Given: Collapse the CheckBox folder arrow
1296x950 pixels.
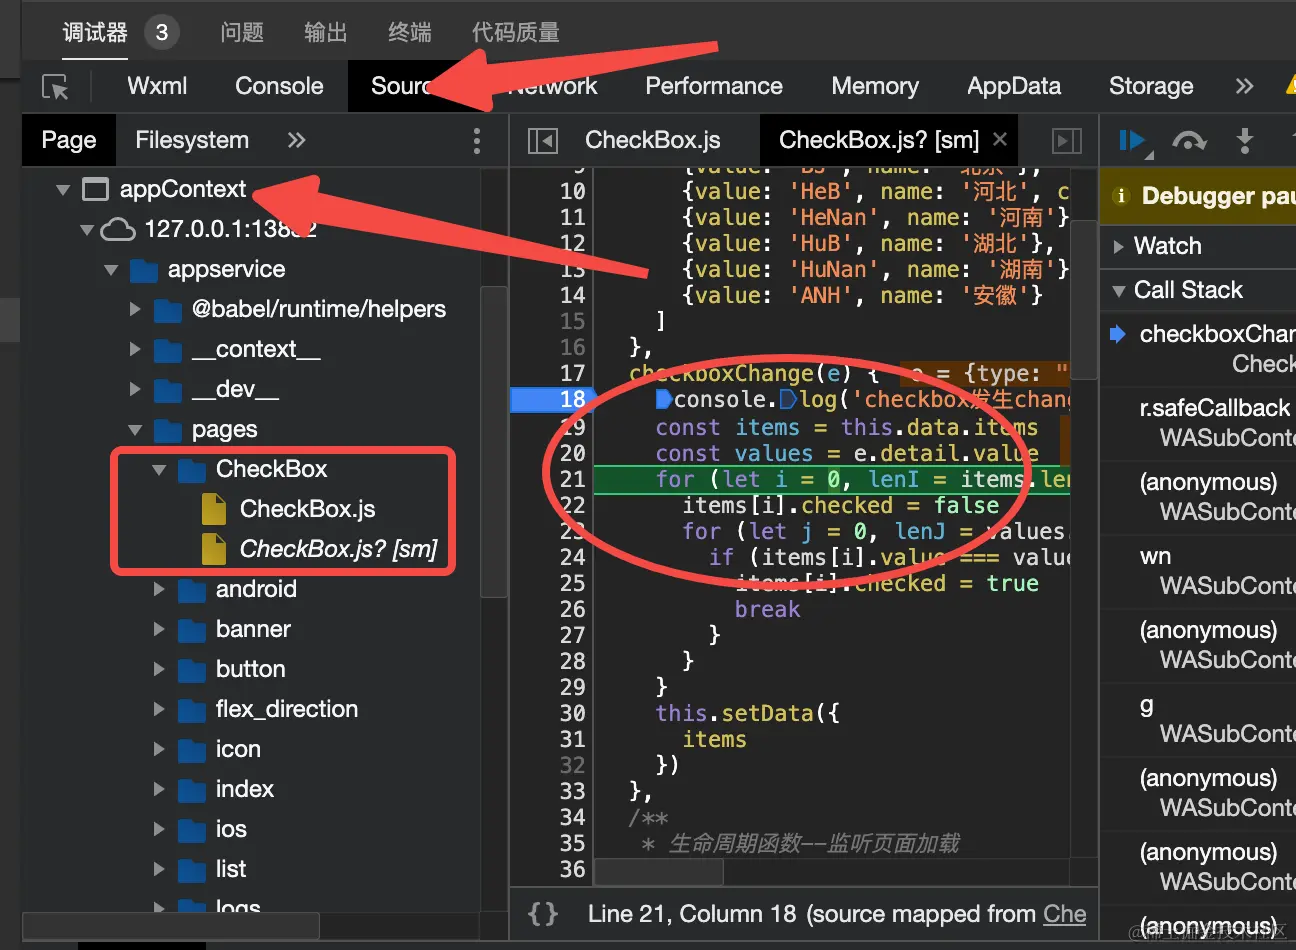Looking at the screenshot, I should [x=159, y=469].
